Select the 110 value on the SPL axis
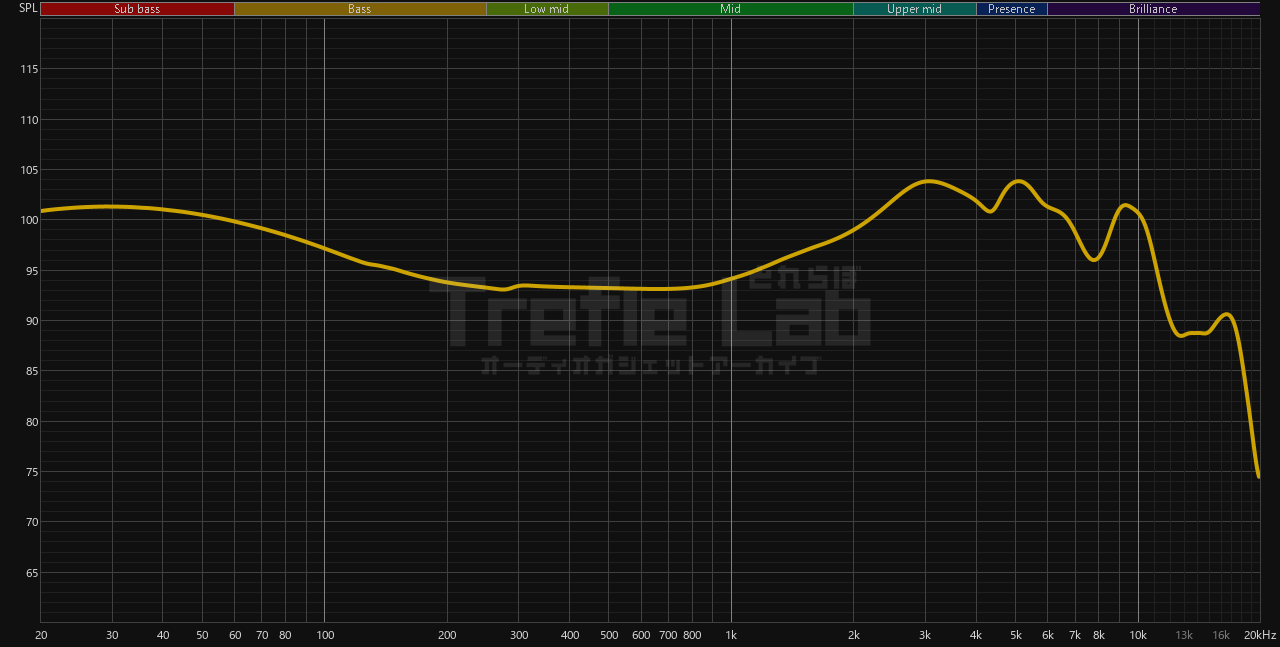This screenshot has height=647, width=1280. point(28,120)
